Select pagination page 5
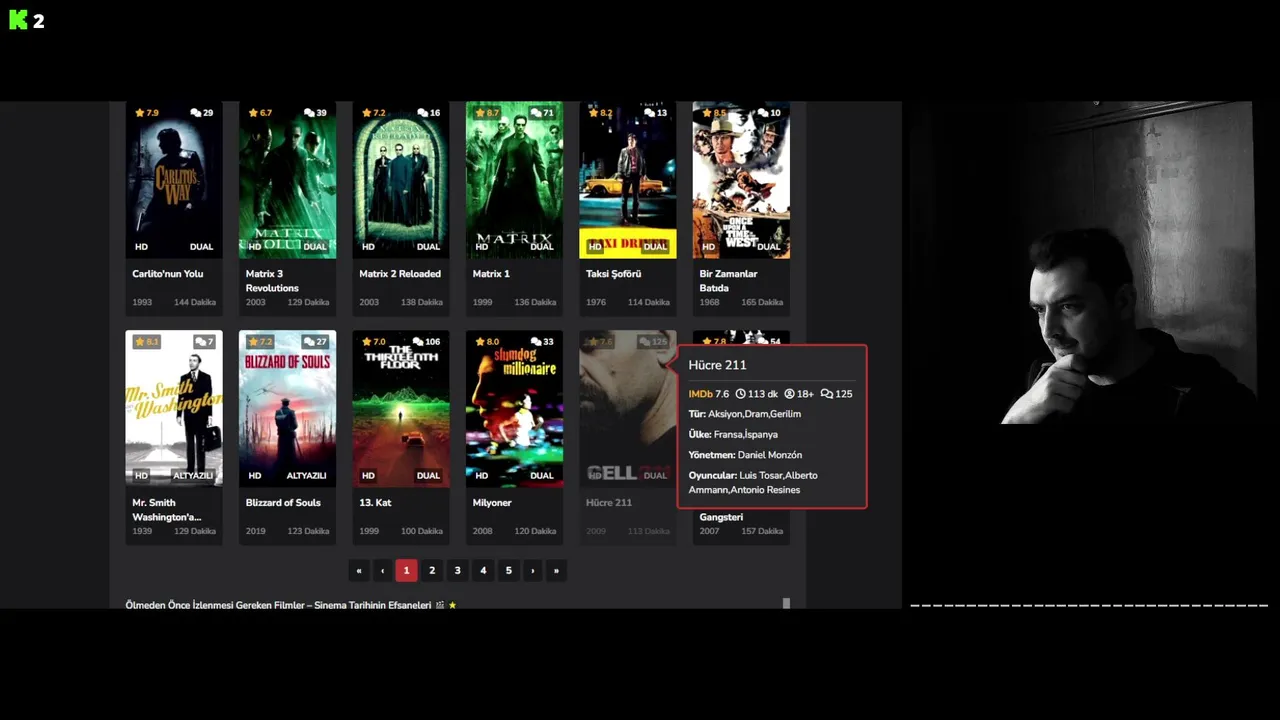Screen dimensions: 1280x720 (x=508, y=570)
